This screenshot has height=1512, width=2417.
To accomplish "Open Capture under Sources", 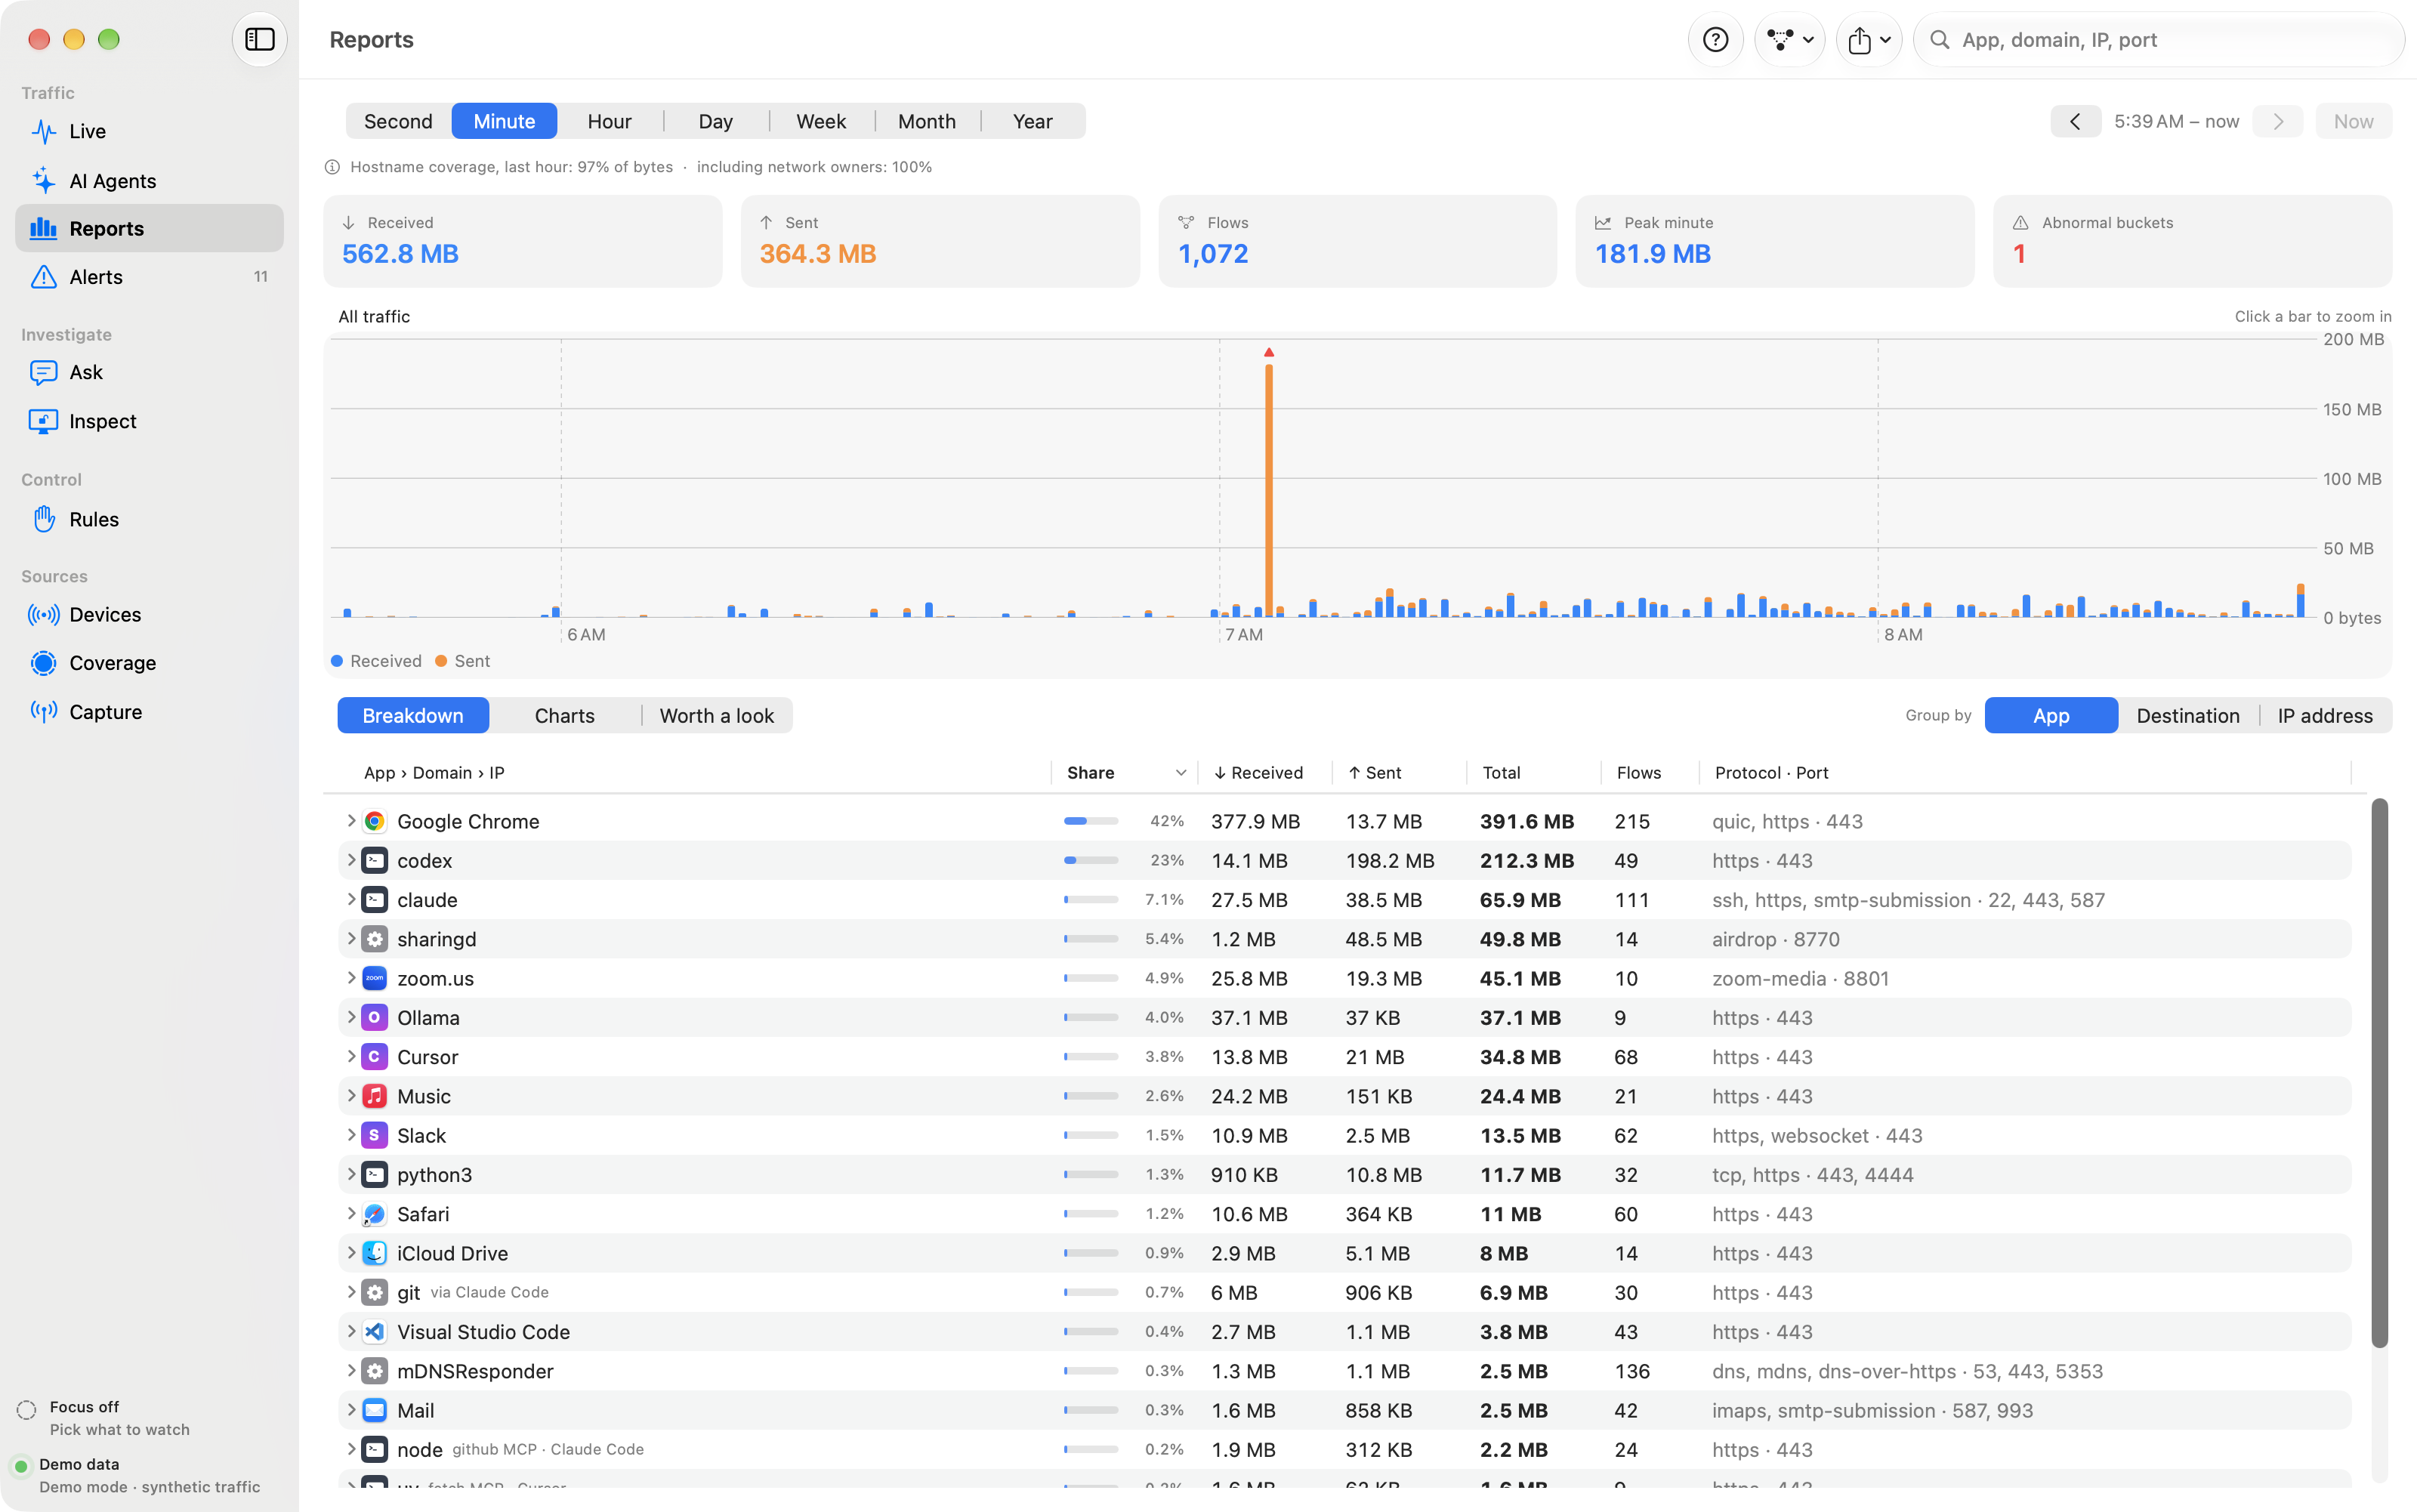I will [149, 712].
